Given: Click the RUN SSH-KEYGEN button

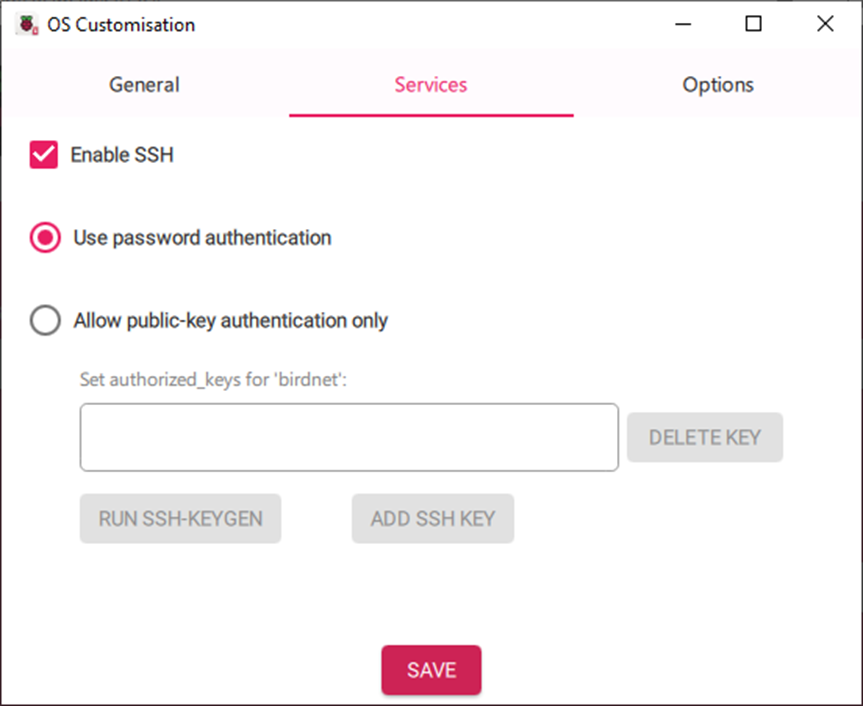Looking at the screenshot, I should [x=181, y=519].
